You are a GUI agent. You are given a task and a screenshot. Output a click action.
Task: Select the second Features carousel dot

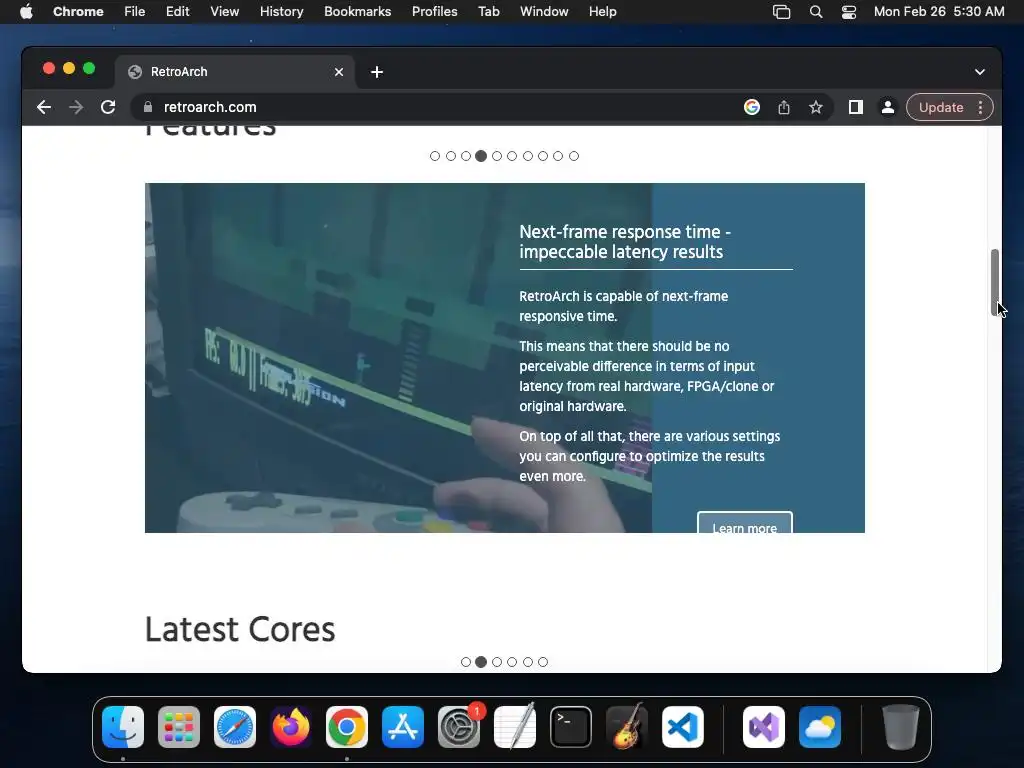[x=451, y=156]
